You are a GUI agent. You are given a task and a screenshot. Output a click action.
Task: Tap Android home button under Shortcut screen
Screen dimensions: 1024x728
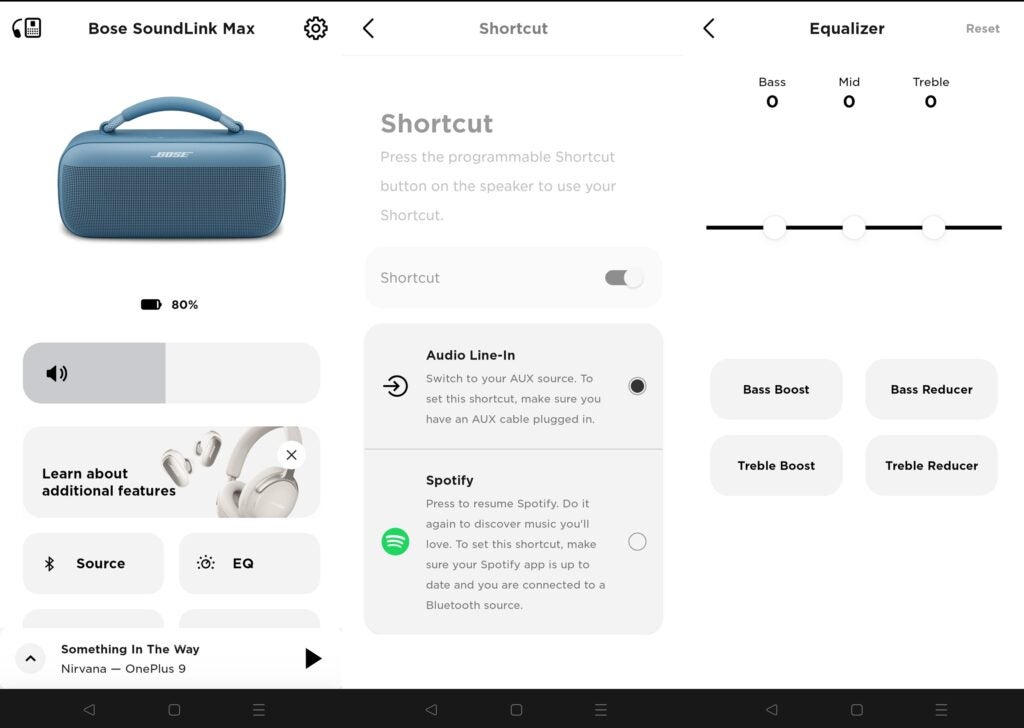(x=516, y=709)
